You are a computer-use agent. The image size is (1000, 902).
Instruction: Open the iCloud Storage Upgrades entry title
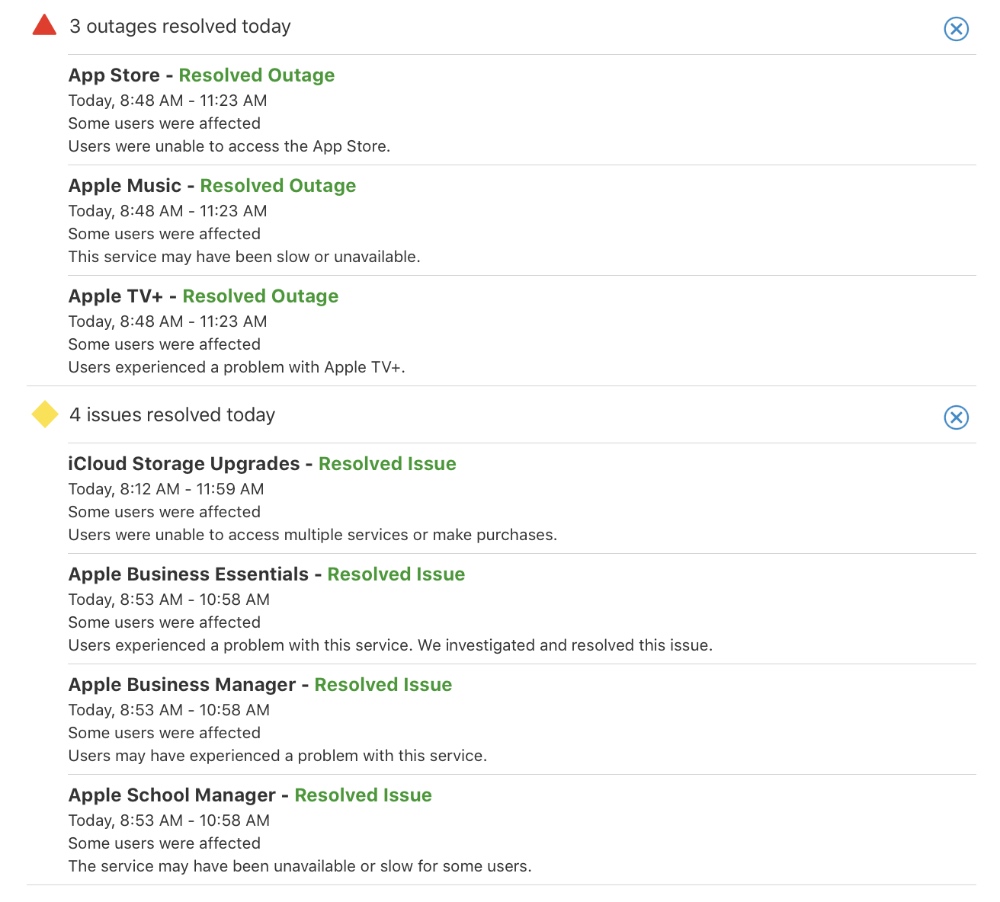tap(183, 464)
